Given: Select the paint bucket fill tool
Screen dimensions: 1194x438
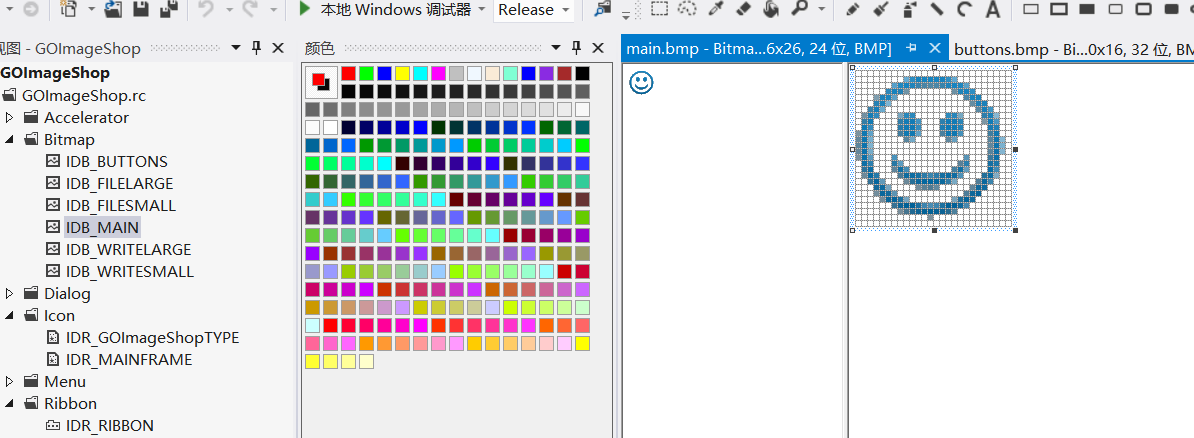Looking at the screenshot, I should click(x=771, y=9).
